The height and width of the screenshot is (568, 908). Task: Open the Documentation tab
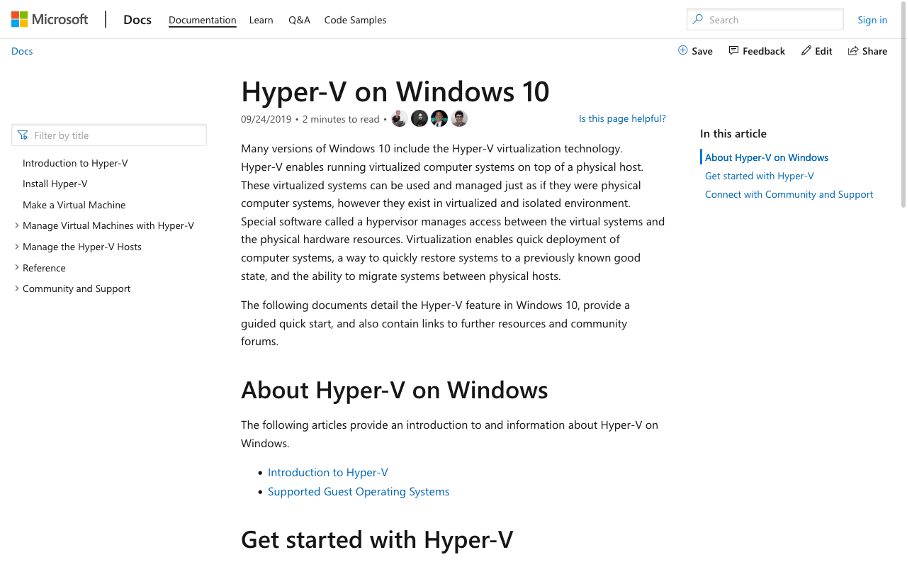click(x=202, y=20)
